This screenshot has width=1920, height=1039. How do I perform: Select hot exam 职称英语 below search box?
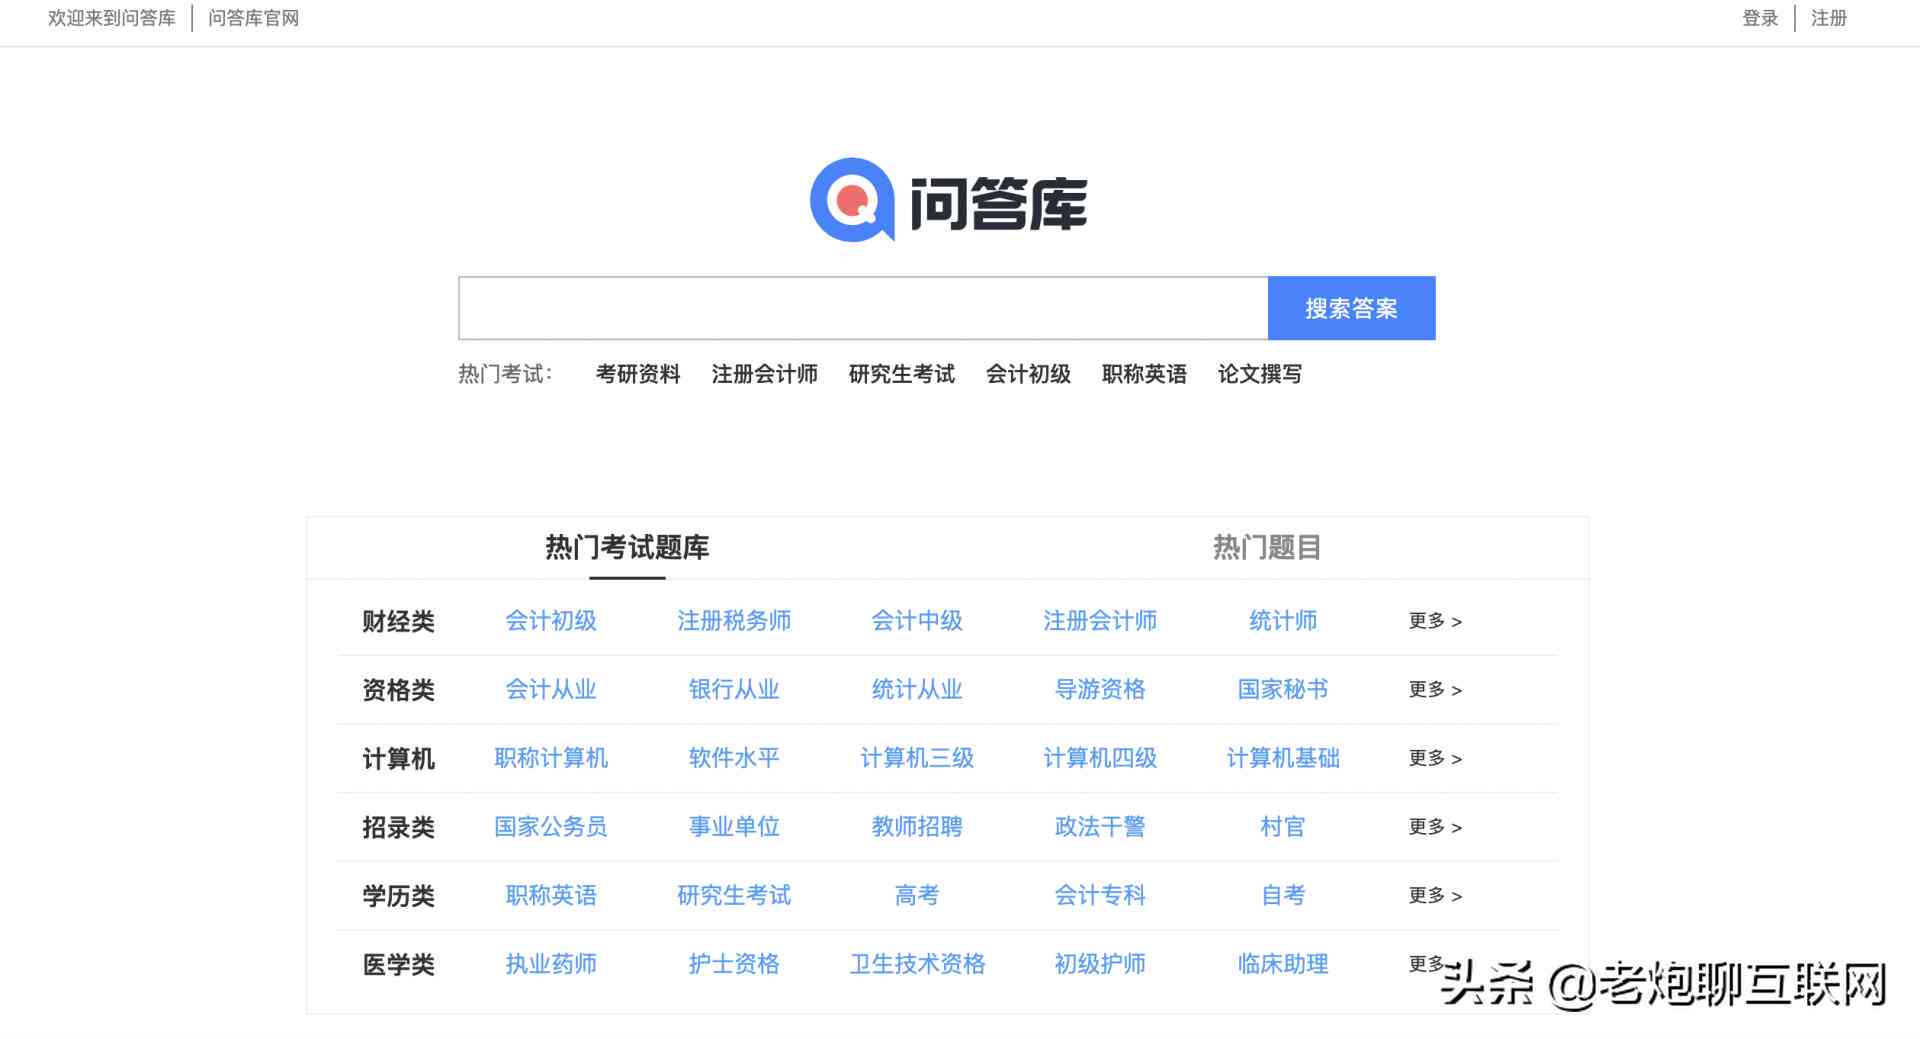click(1144, 374)
